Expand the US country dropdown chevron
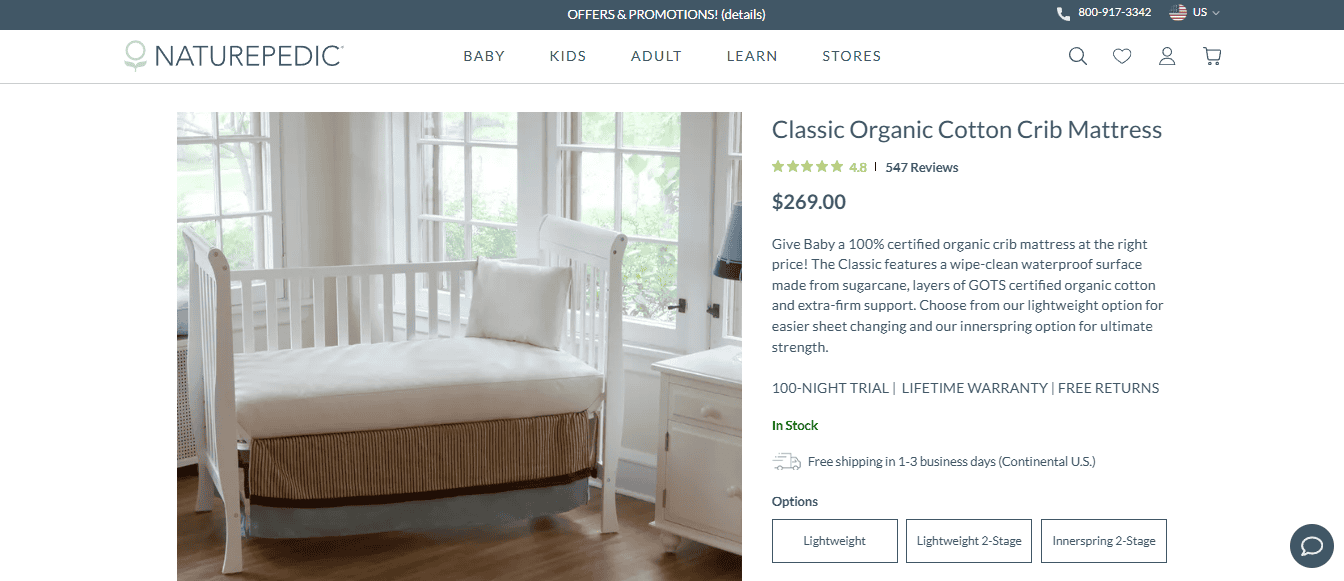1344x581 pixels. pyautogui.click(x=1216, y=13)
